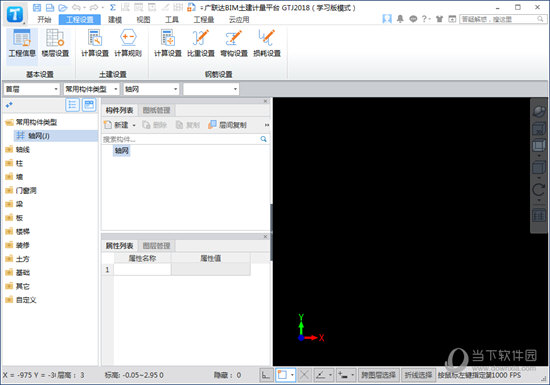Click the 跨图层选择 status bar button
This screenshot has width=550, height=385.
tap(378, 375)
